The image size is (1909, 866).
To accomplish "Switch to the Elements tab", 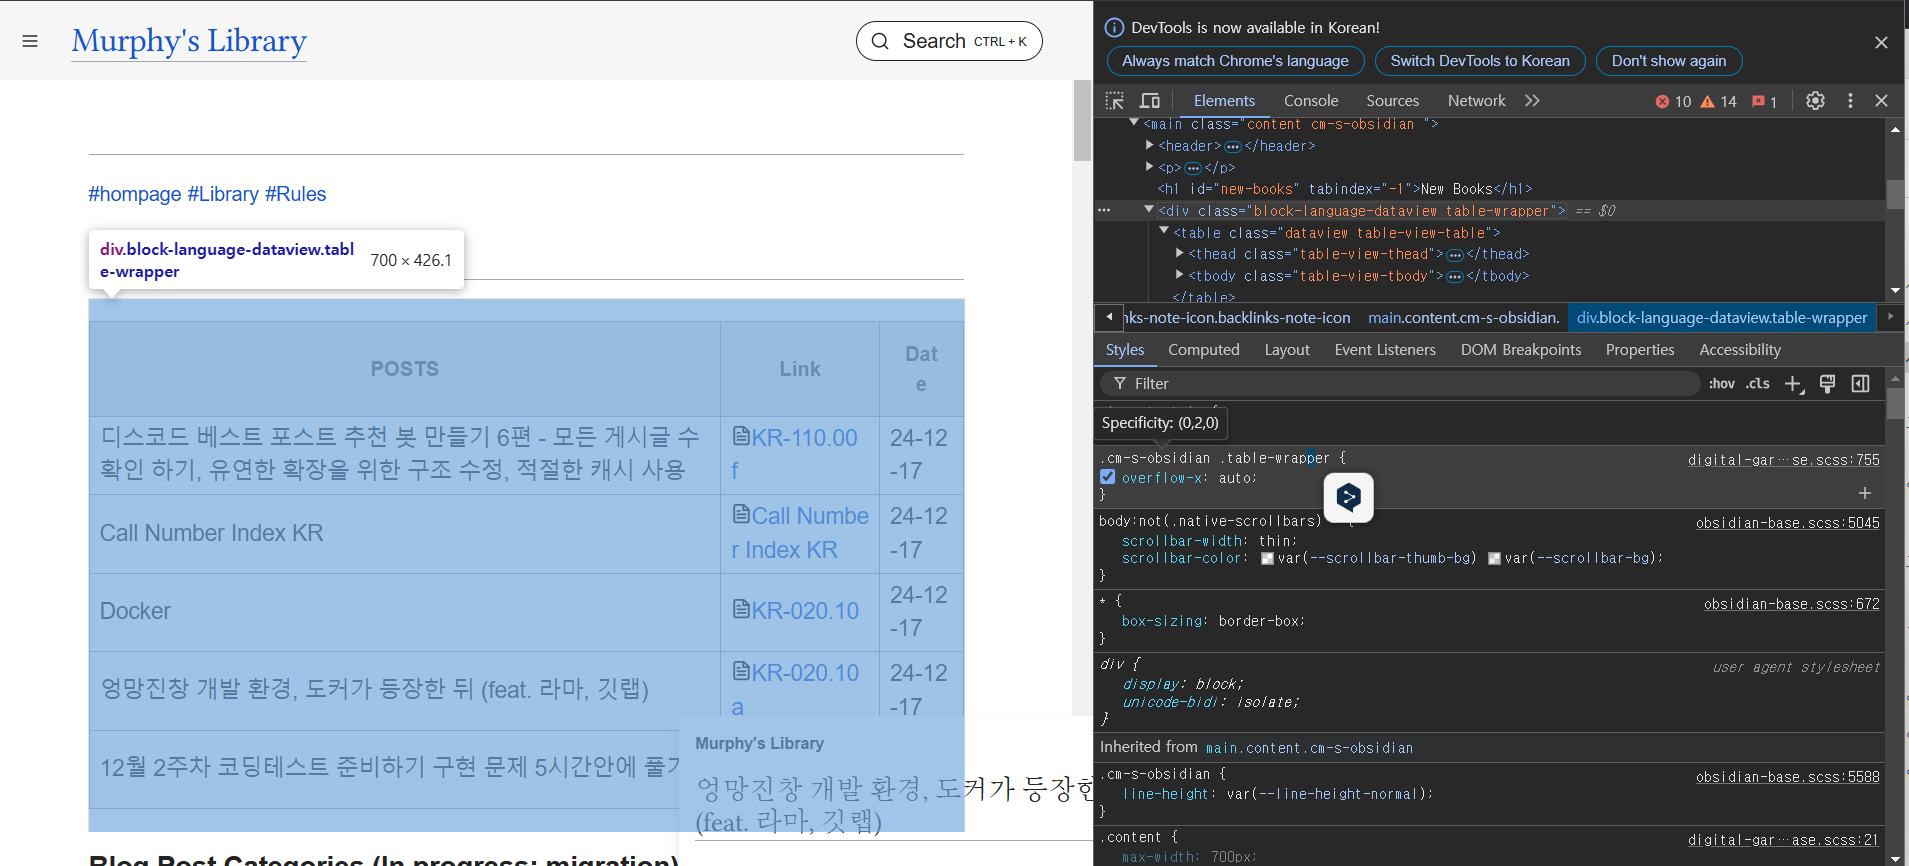I will coord(1224,101).
